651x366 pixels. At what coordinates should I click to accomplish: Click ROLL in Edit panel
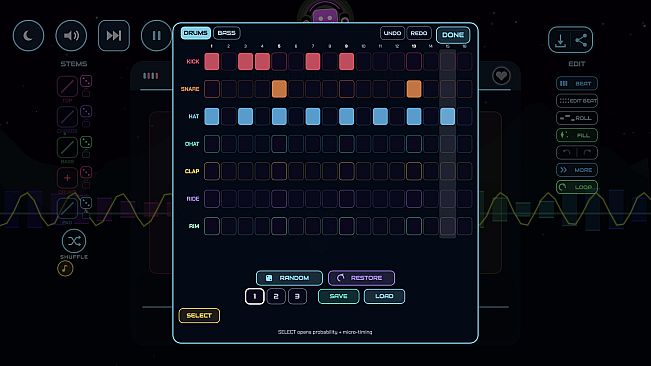pos(577,118)
